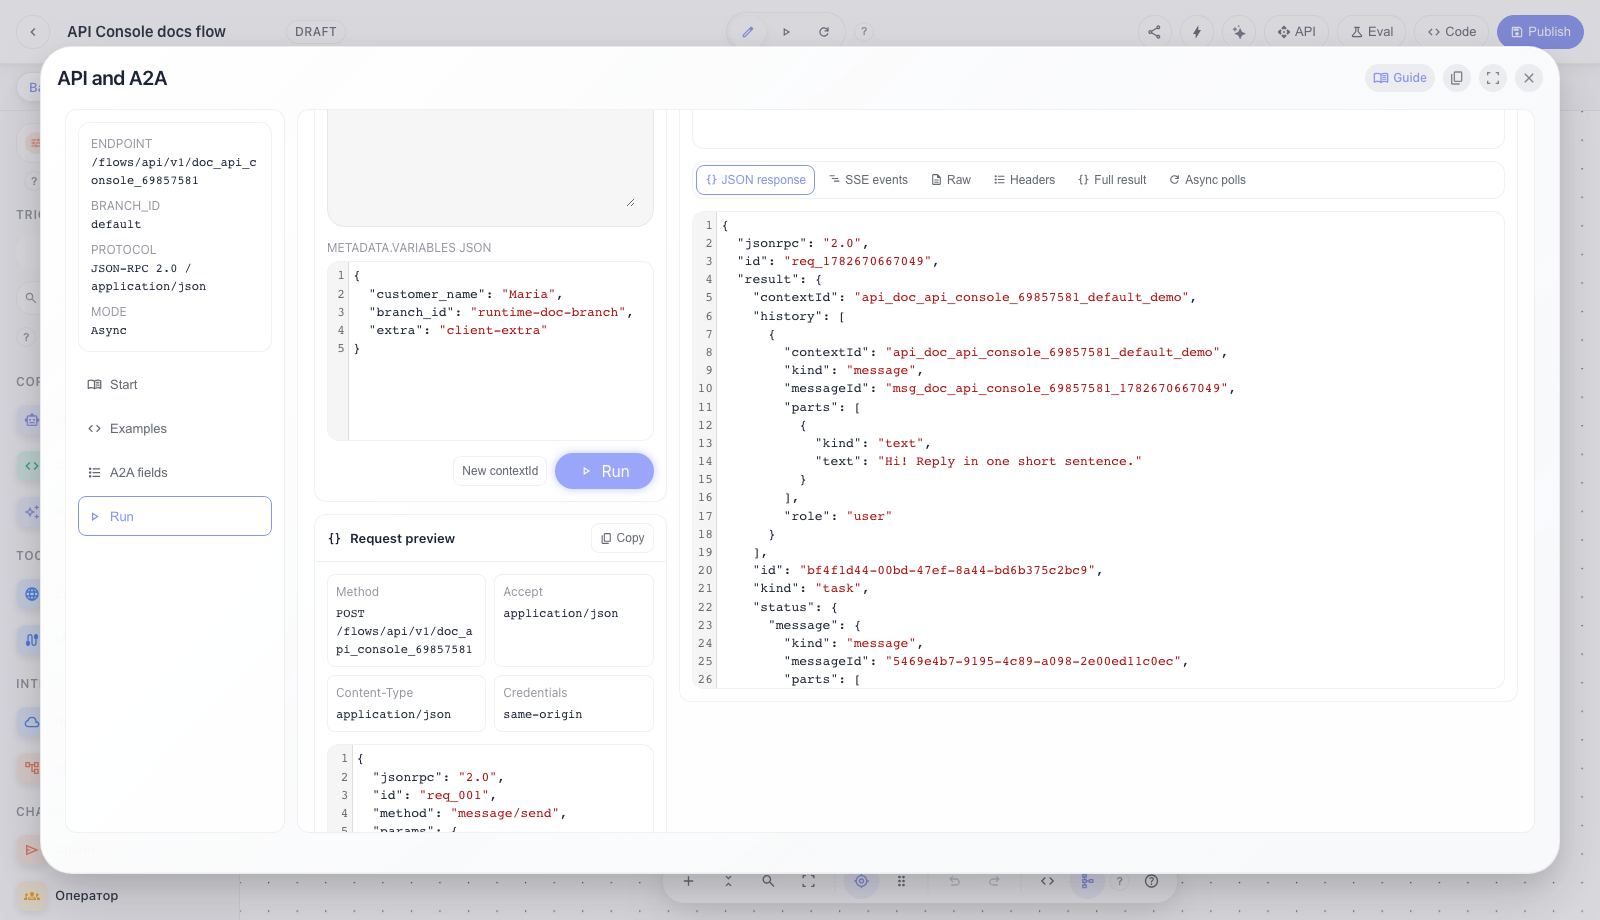The image size is (1600, 920).
Task: Click the "msg_doc_api_console_69857581_1782670667049" messageId
Action: coord(1057,388)
